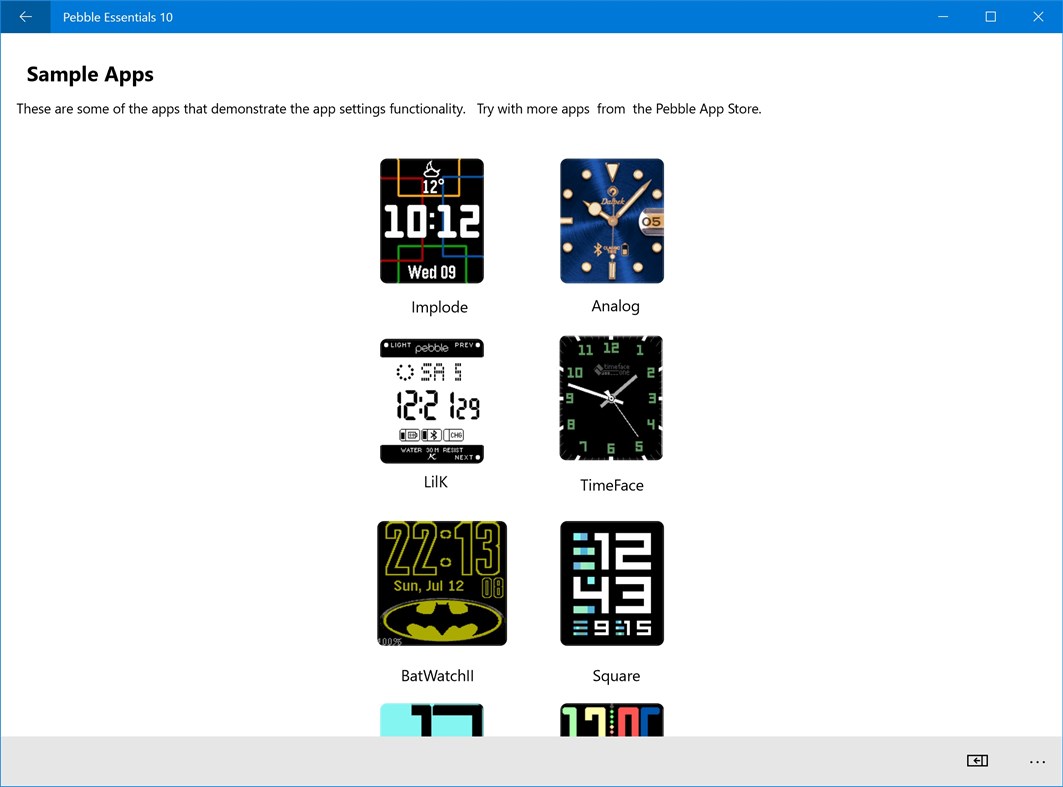Click the Implode label under its watchface
The width and height of the screenshot is (1063, 787).
pyautogui.click(x=439, y=307)
